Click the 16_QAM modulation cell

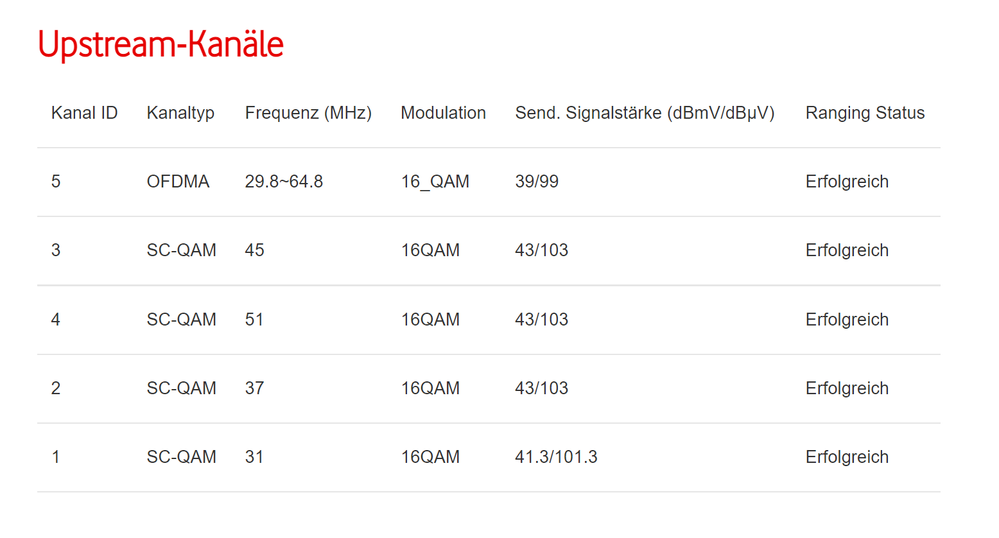point(435,182)
